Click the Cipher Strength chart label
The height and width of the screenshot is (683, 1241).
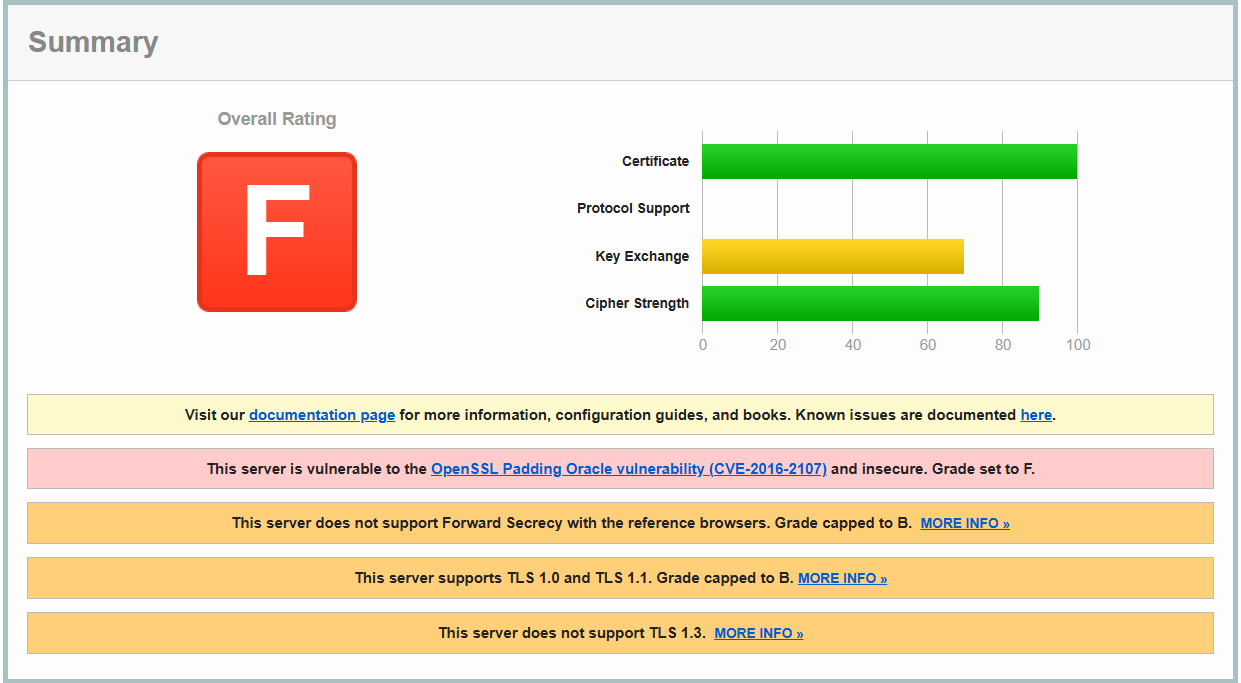637,303
